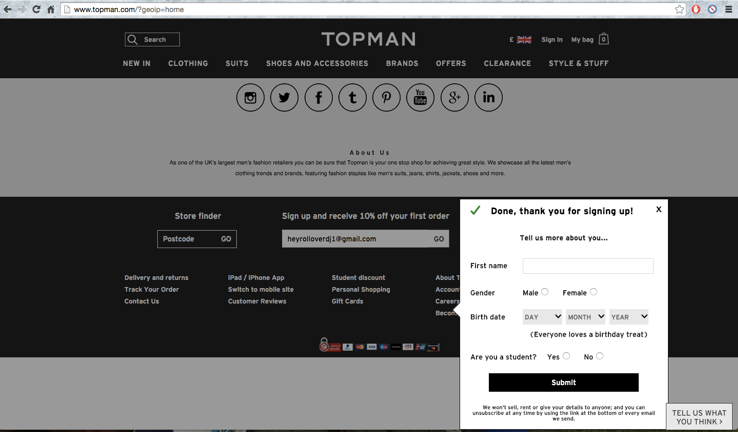Open the STYLE & STUFF menu
738x432 pixels.
578,64
